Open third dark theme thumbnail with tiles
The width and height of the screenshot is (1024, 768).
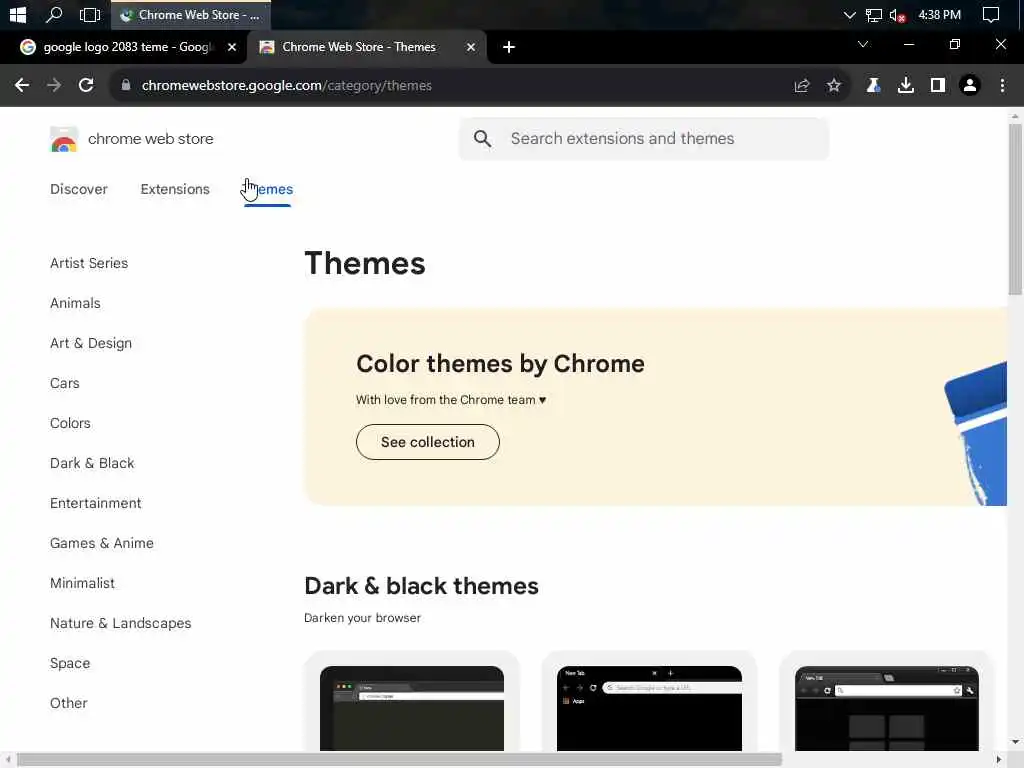[x=886, y=708]
